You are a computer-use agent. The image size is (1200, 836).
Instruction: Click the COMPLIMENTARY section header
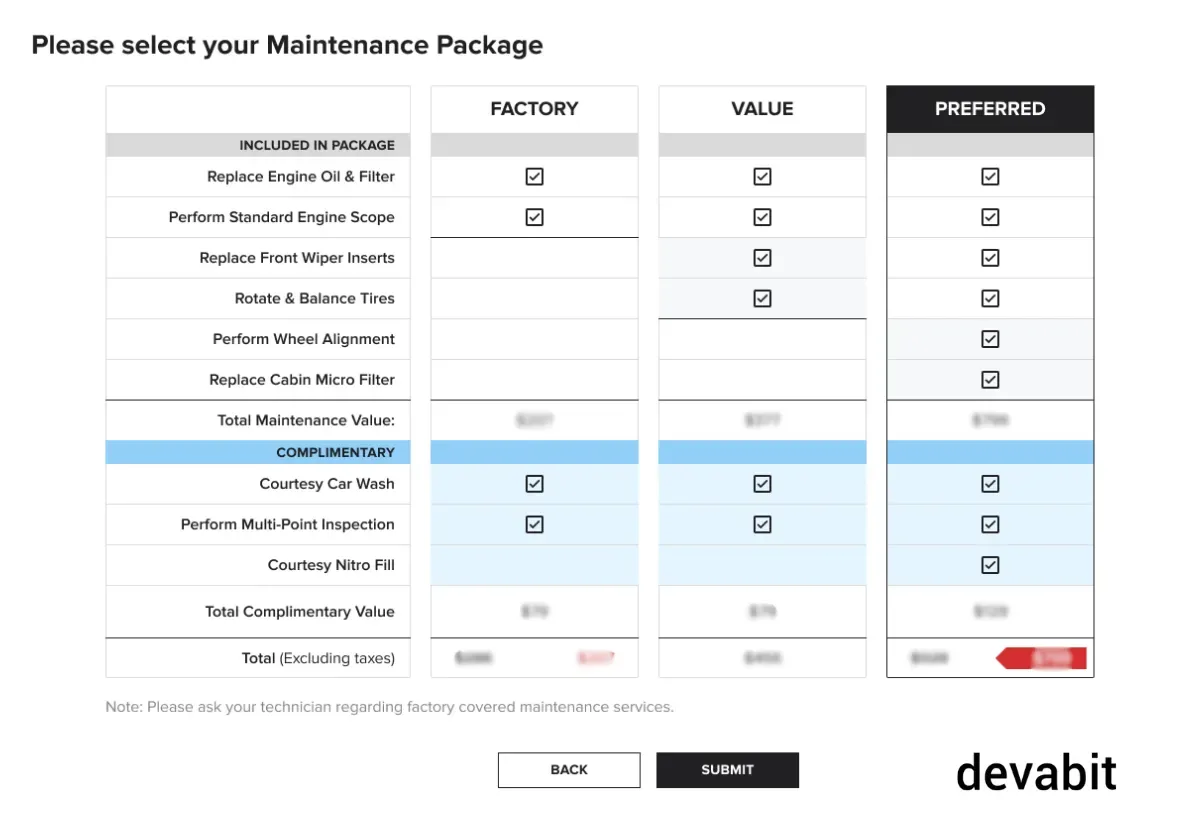tap(335, 452)
